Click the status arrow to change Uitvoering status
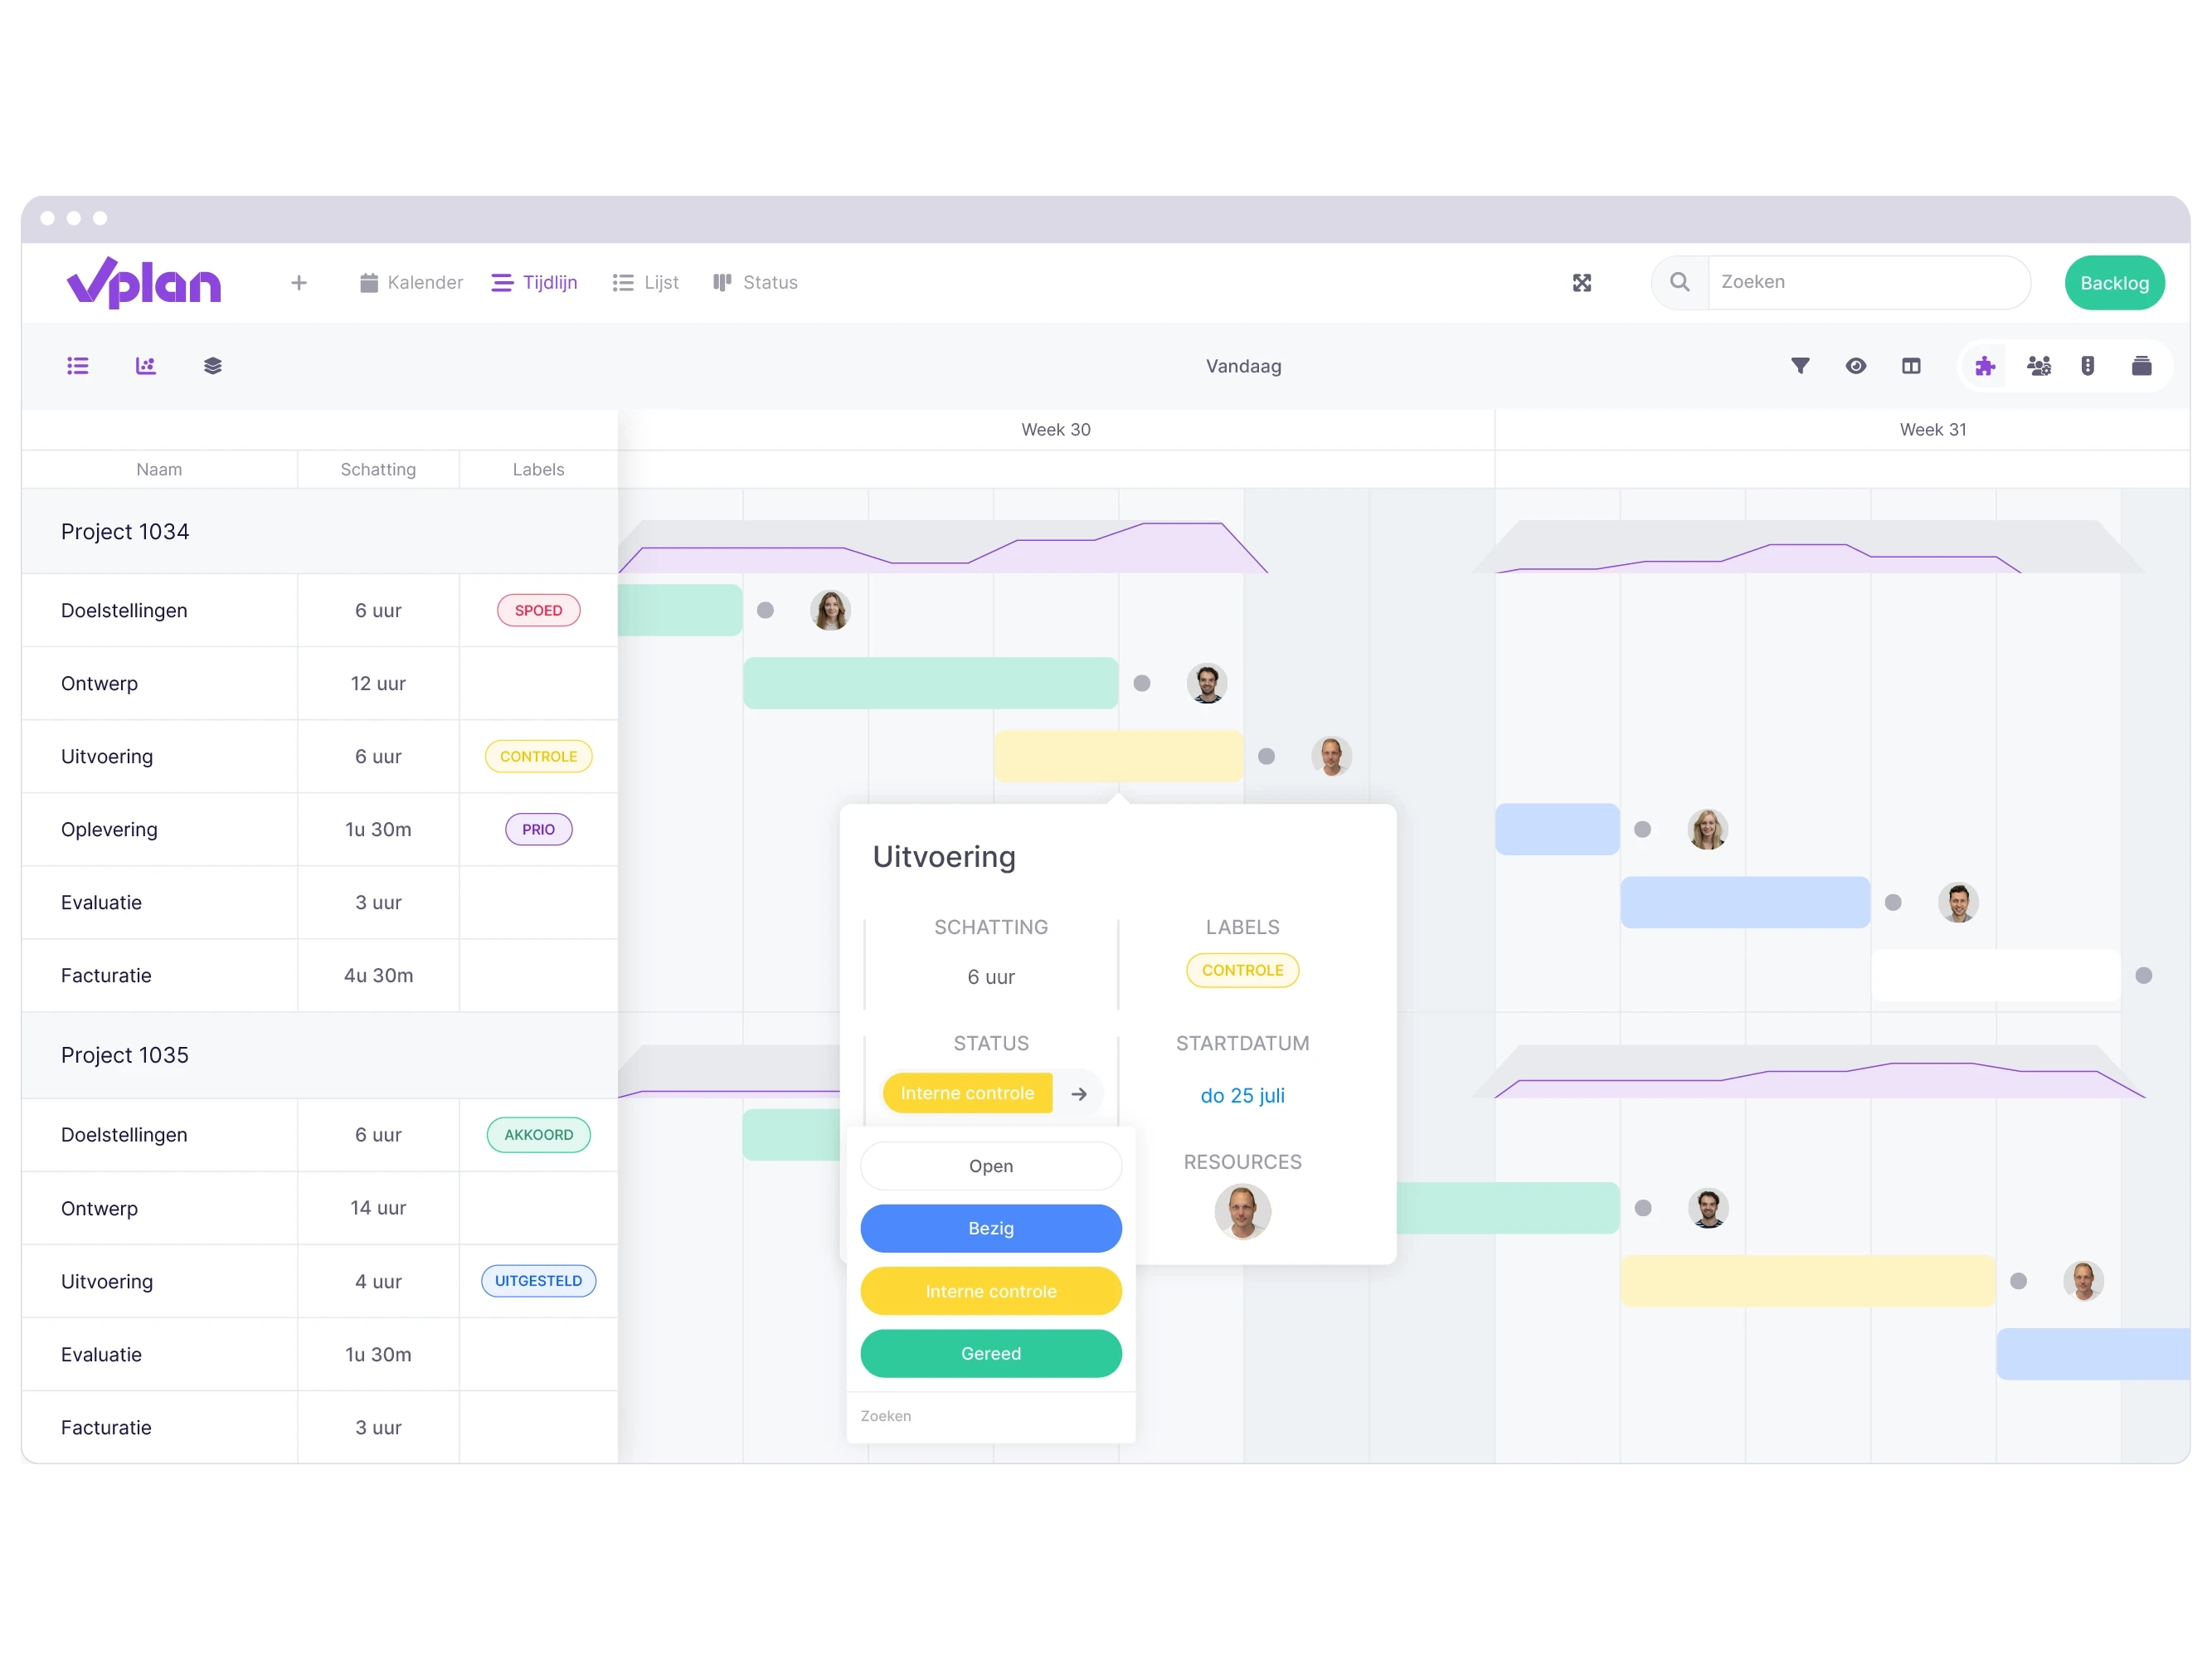Screen dimensions: 2212x1660 [x=1079, y=1093]
